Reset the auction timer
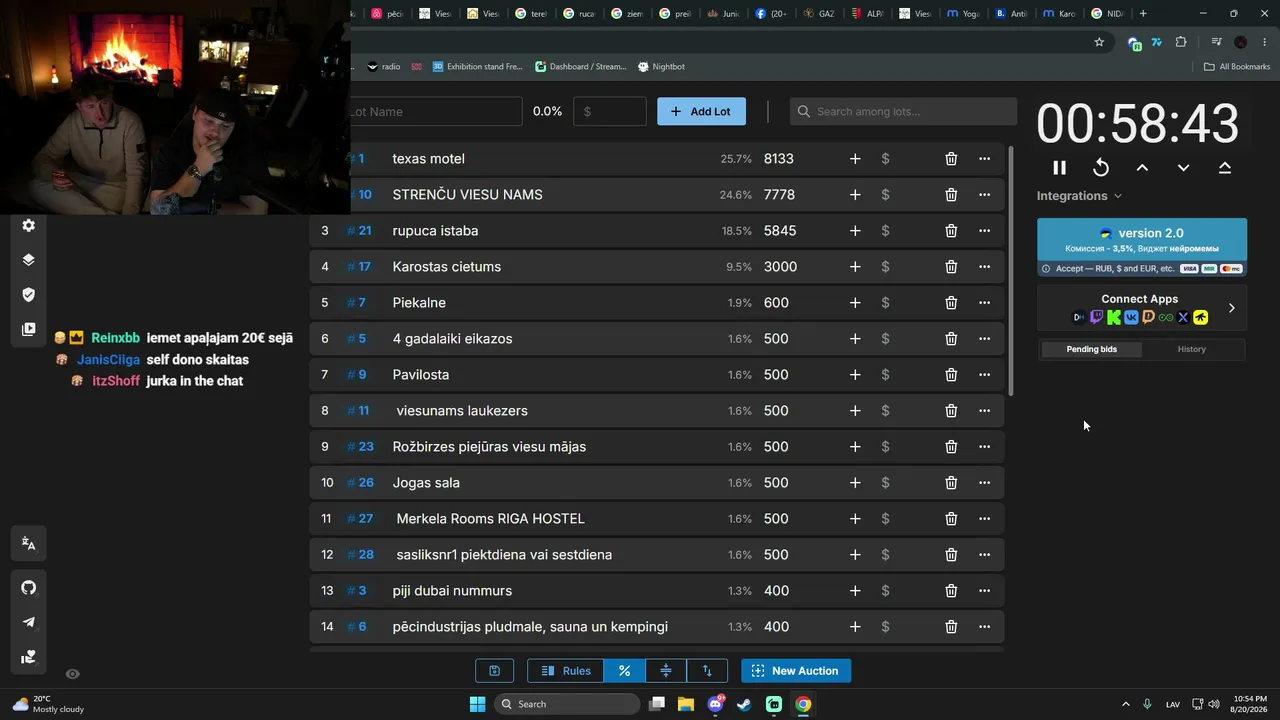This screenshot has width=1280, height=720. 1101,168
